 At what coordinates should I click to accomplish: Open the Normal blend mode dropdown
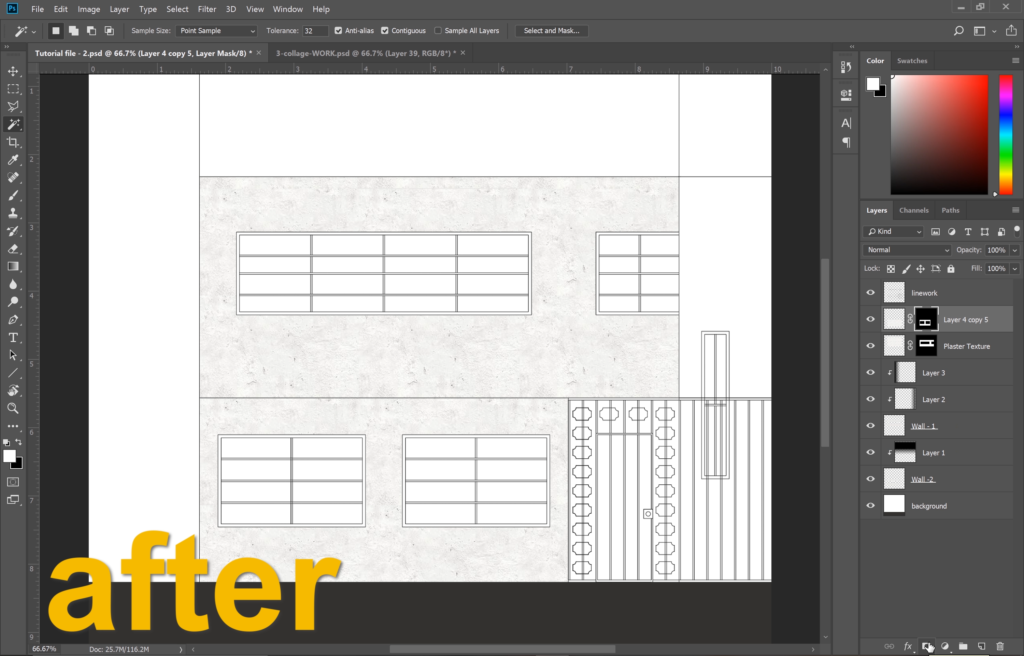tap(907, 250)
